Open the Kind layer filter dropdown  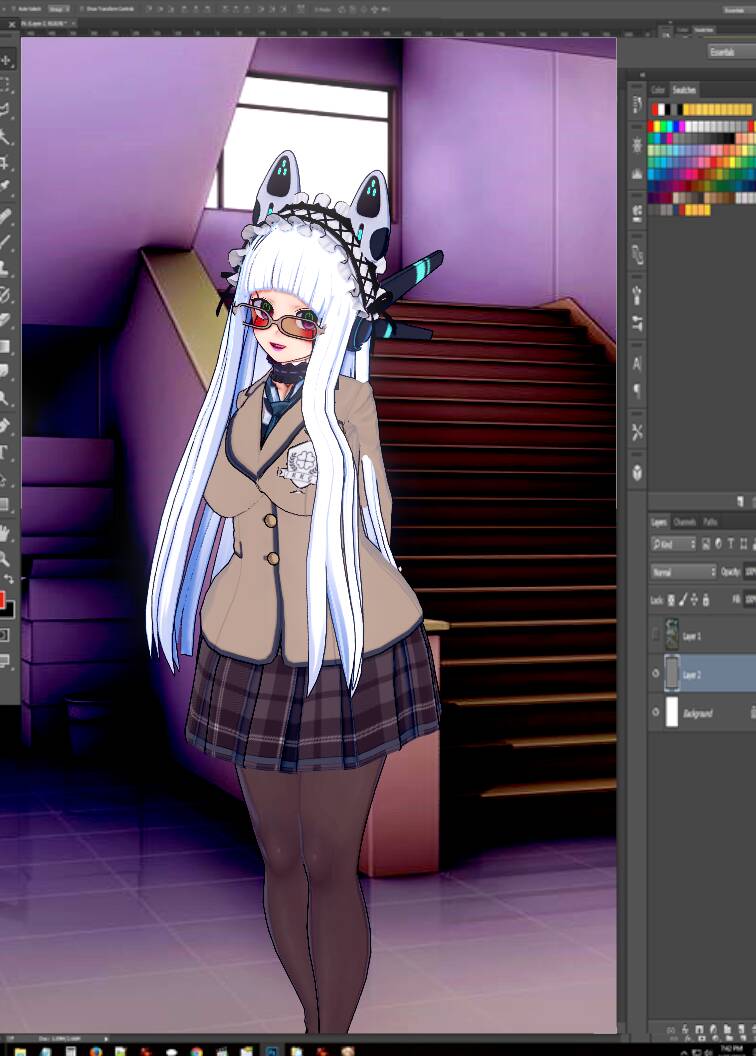click(x=673, y=544)
